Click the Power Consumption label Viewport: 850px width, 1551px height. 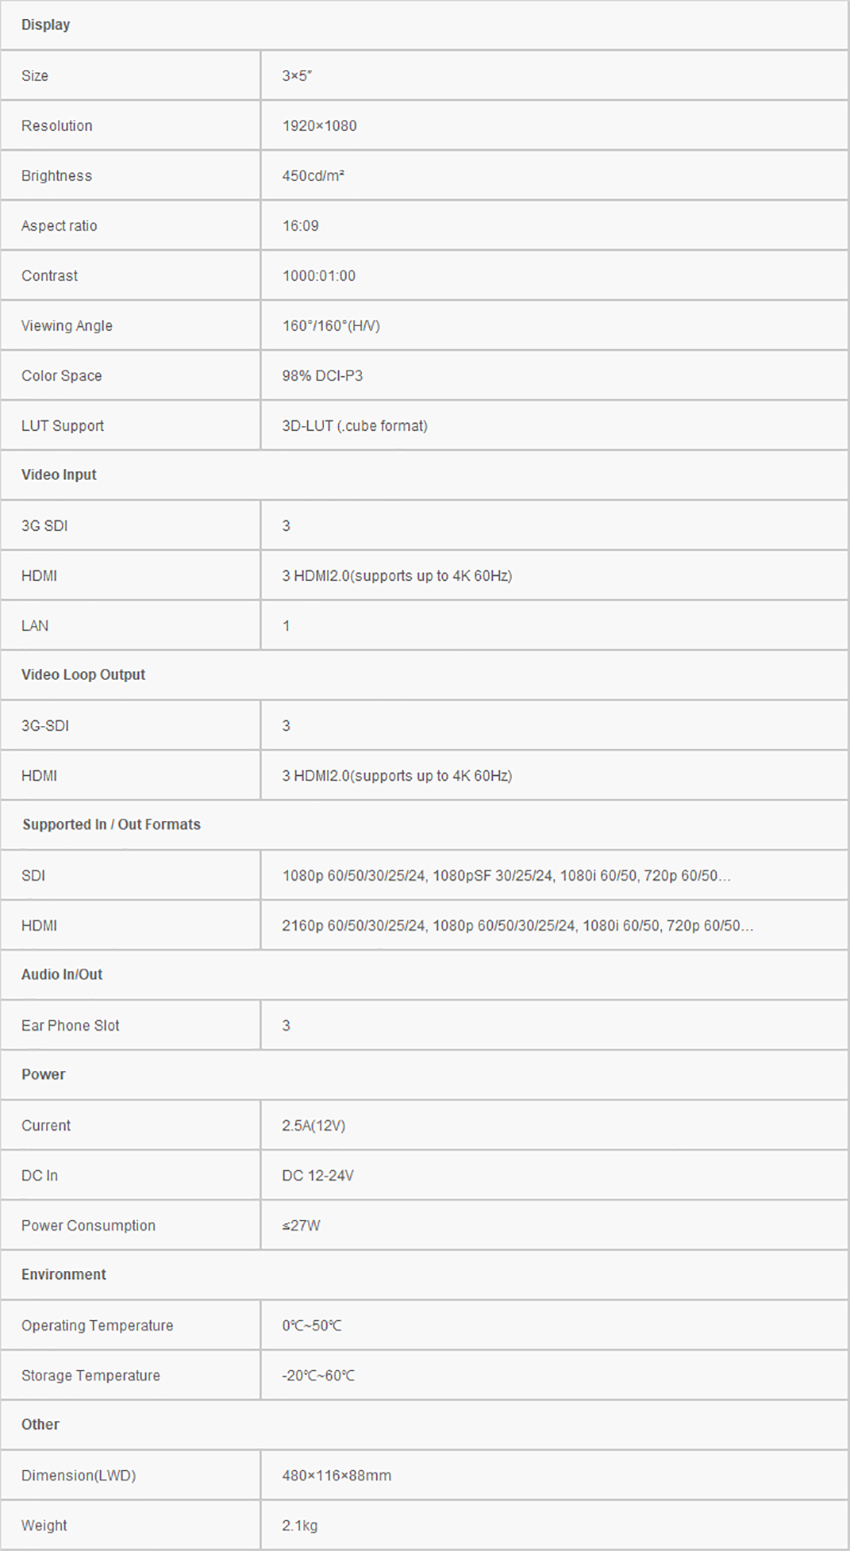point(88,1226)
